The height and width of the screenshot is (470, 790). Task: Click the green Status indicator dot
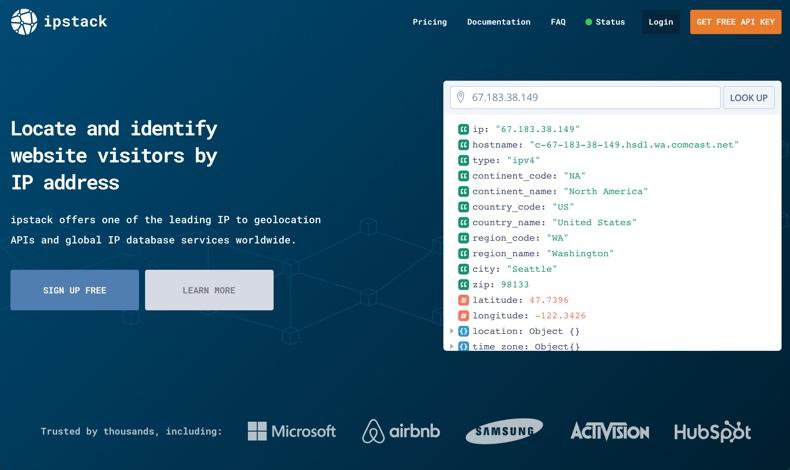(x=588, y=22)
